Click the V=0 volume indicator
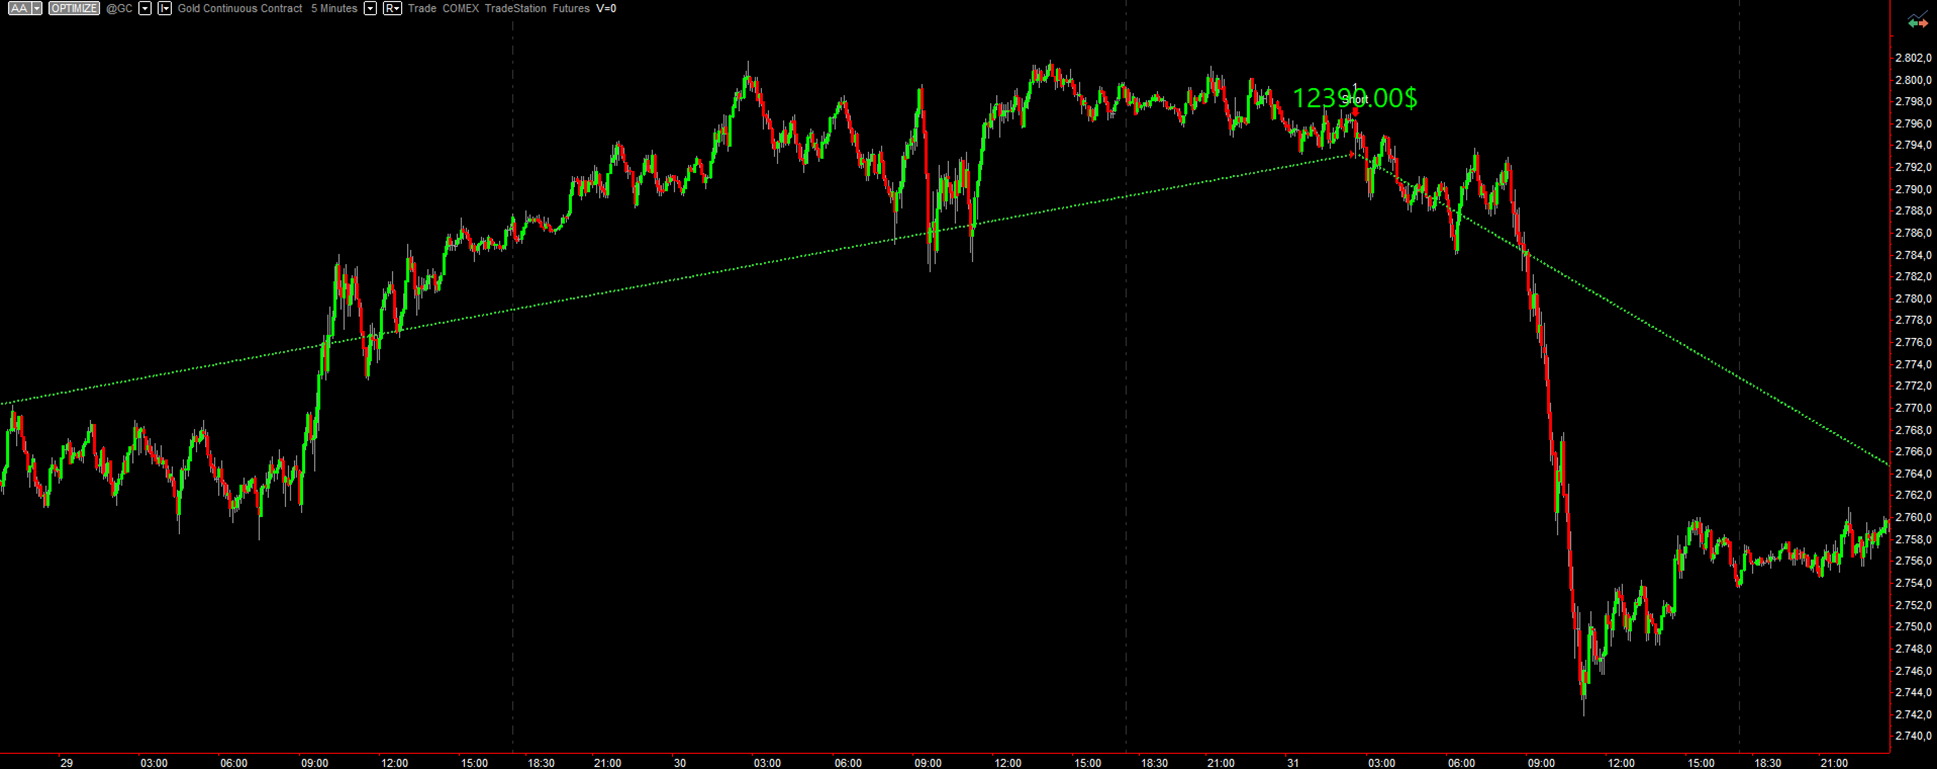1937x769 pixels. 606,8
